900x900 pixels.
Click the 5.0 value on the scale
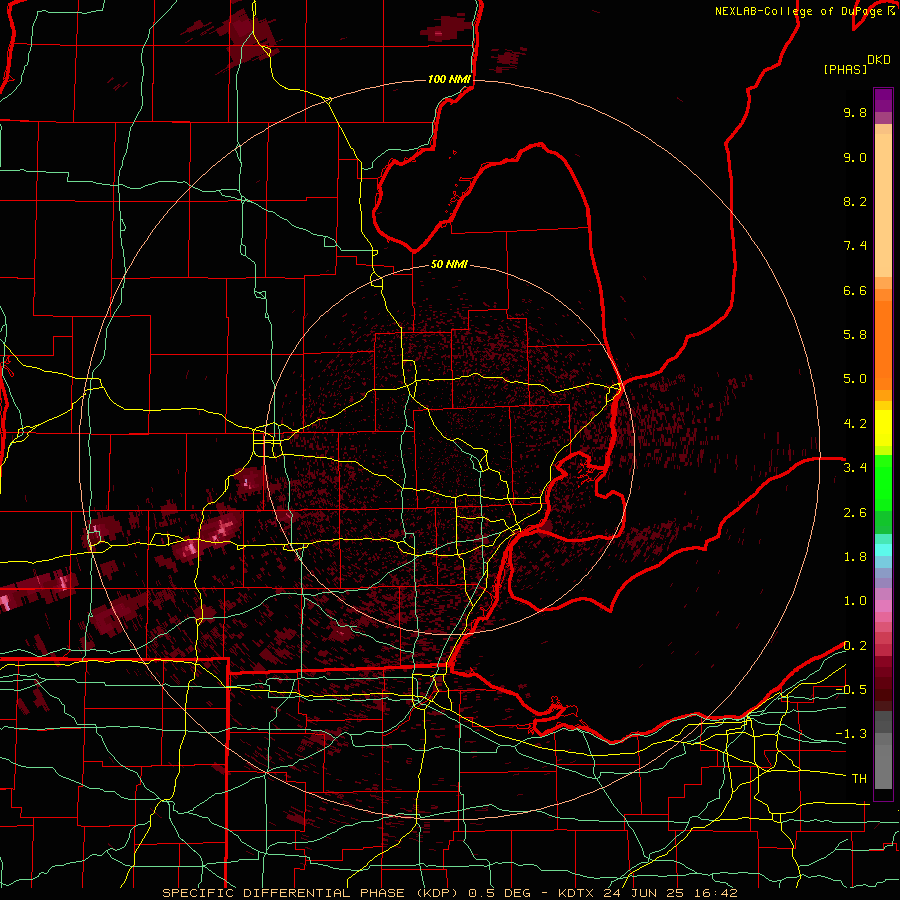click(x=855, y=379)
